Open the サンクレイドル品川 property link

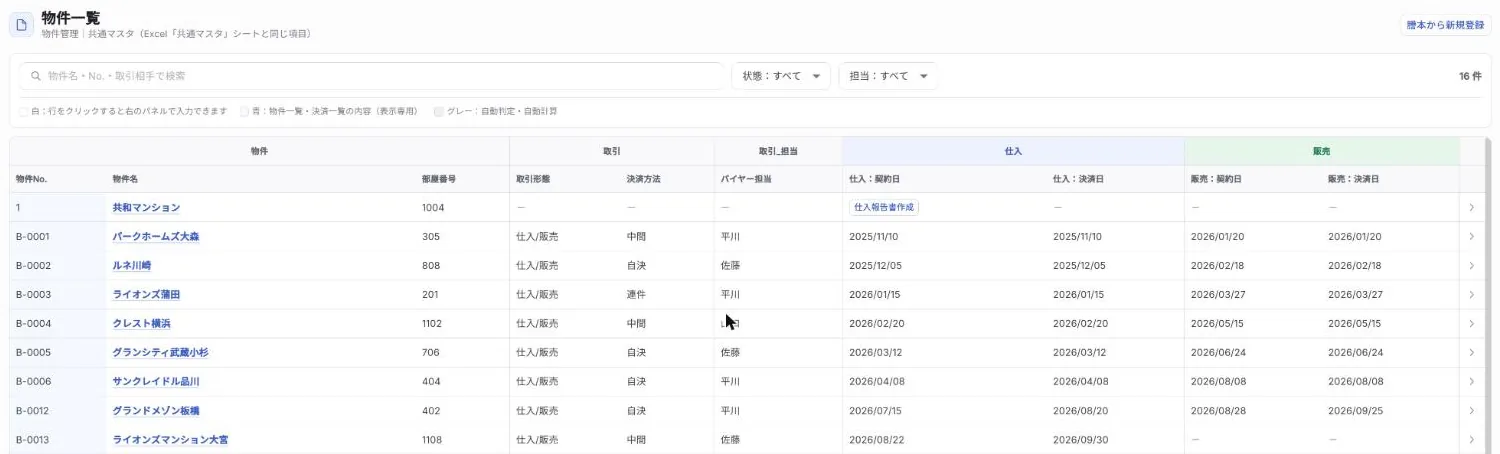[156, 382]
